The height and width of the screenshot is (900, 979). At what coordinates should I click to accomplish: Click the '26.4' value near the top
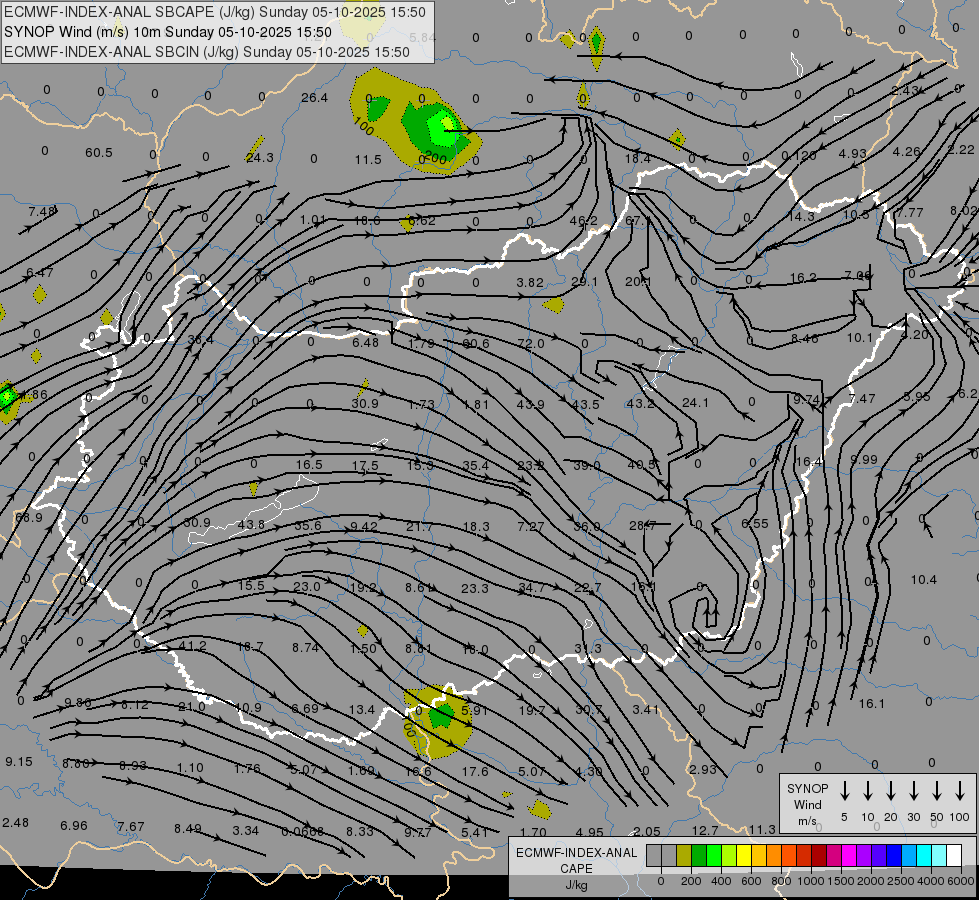[314, 97]
